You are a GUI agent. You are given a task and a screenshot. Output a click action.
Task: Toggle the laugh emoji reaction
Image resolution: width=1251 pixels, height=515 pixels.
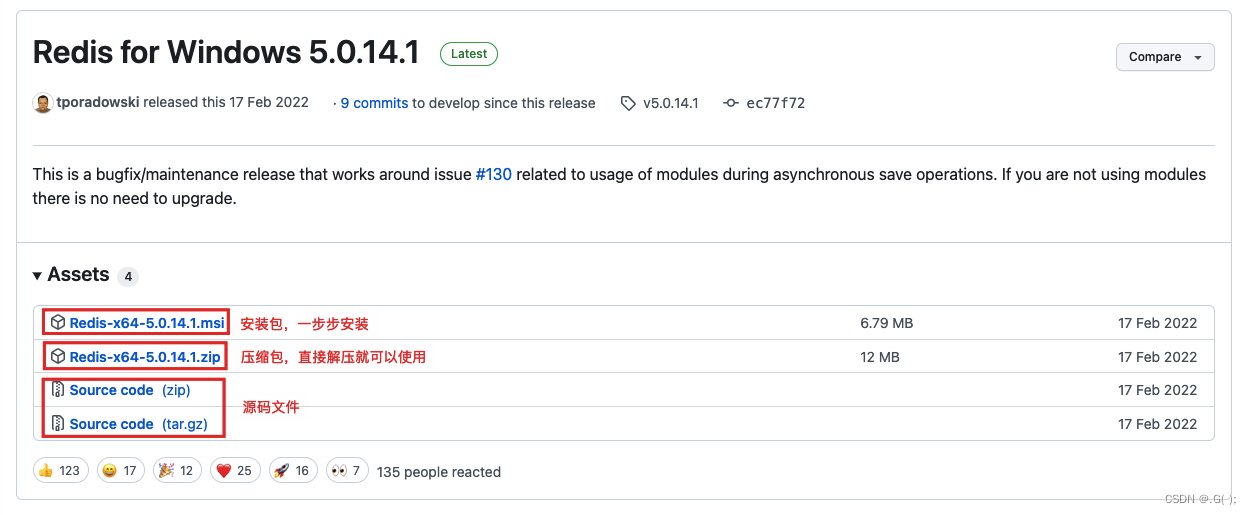coord(119,471)
